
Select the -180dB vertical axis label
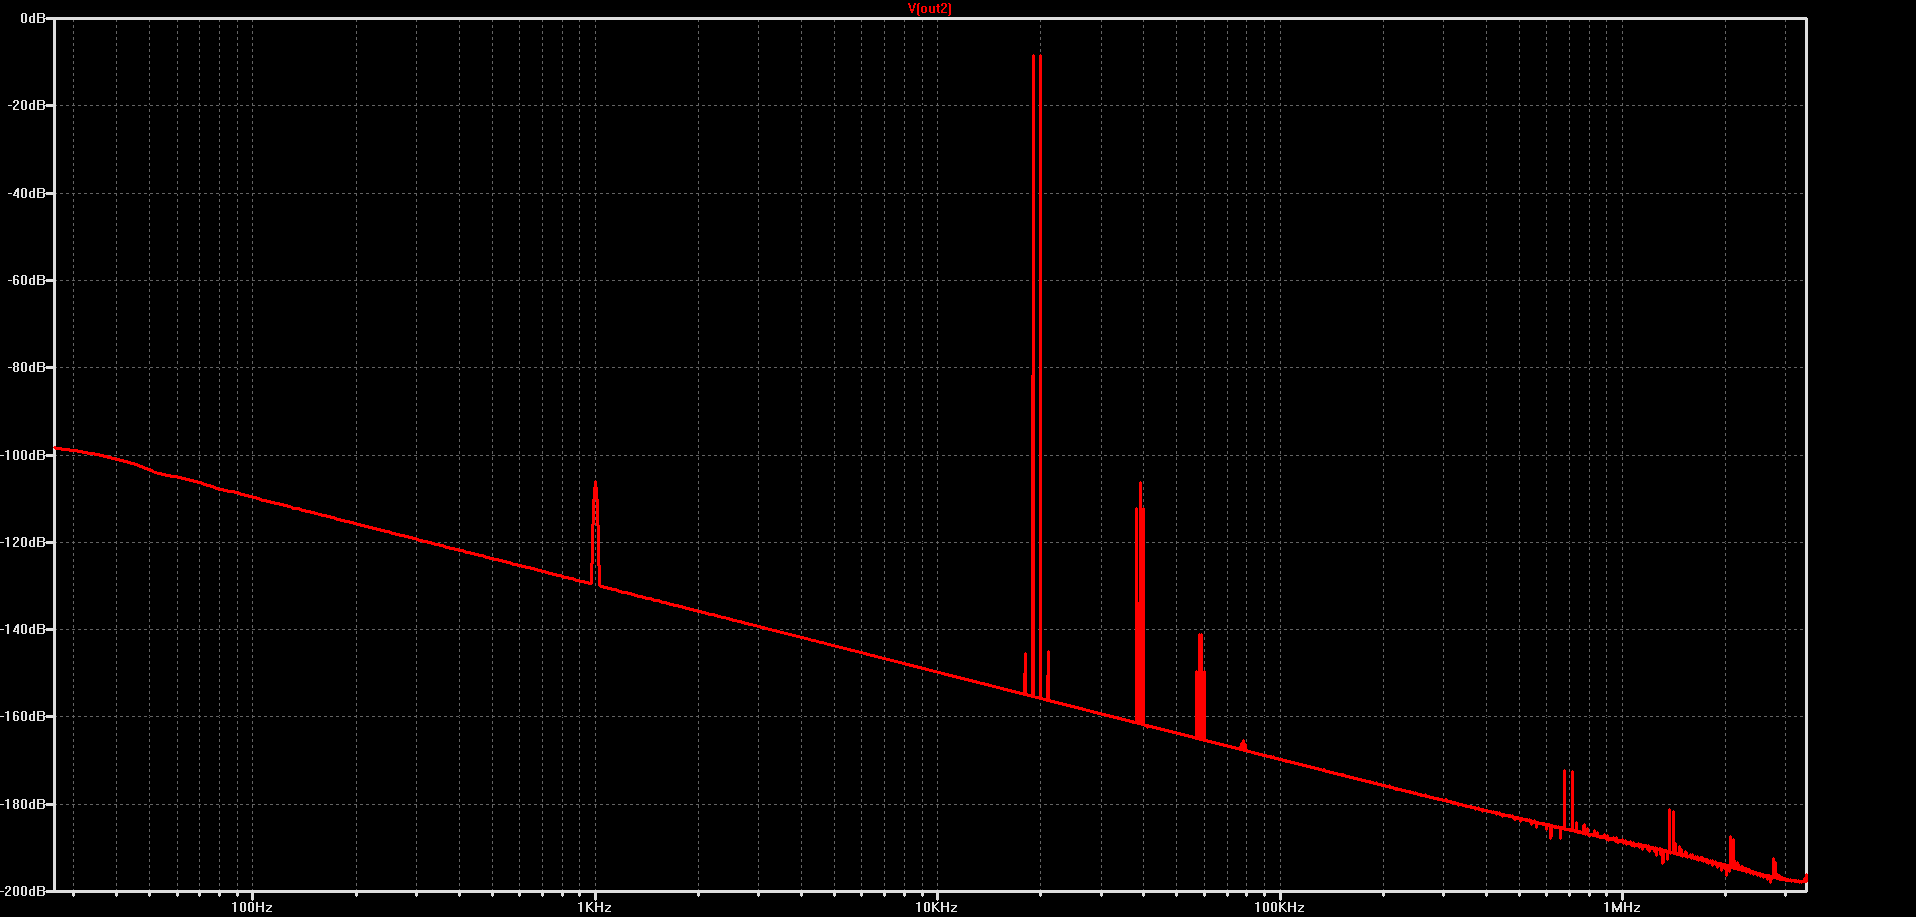coord(24,804)
